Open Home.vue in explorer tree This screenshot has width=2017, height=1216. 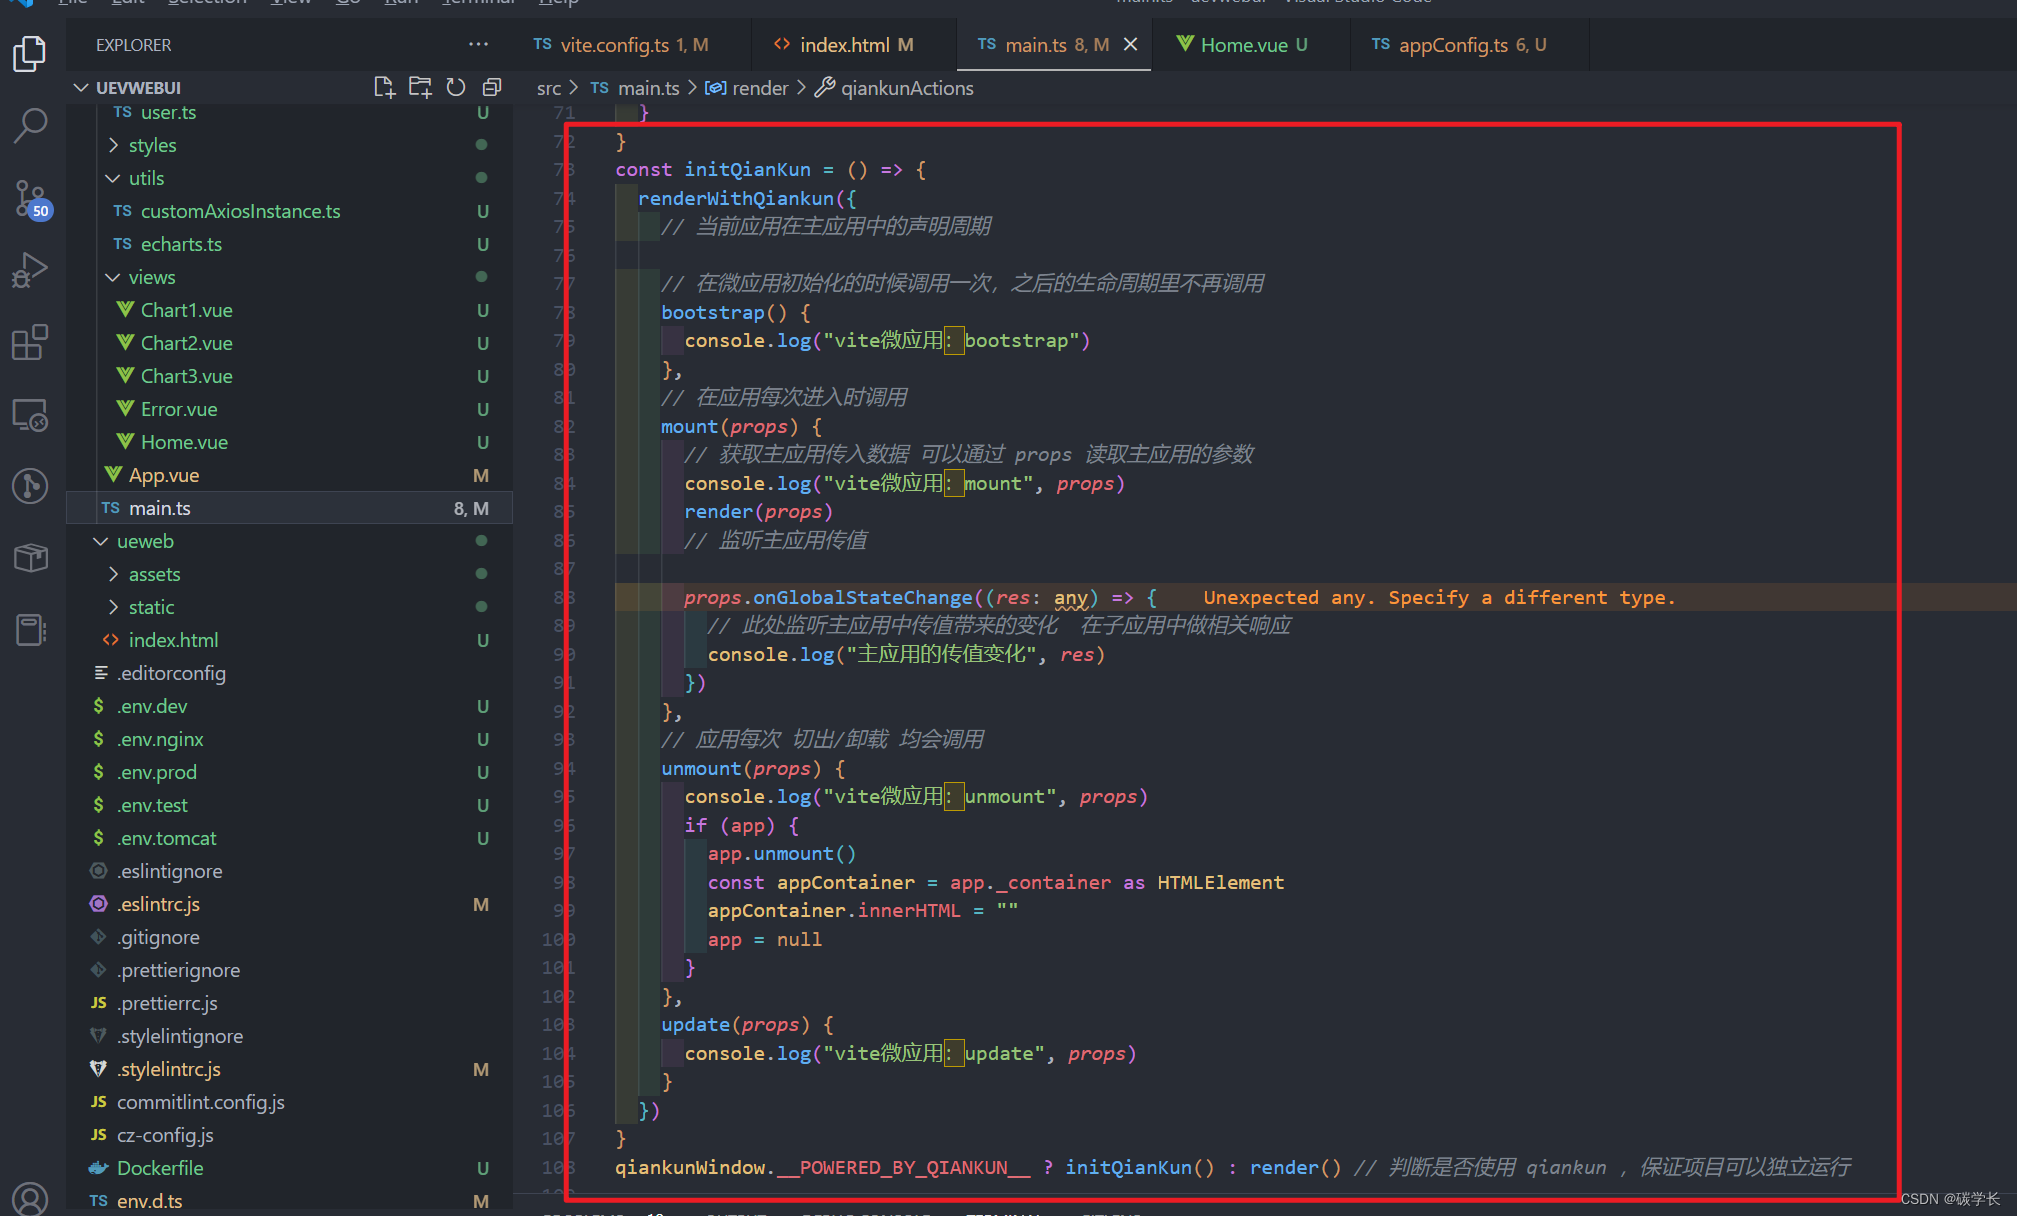290,442
